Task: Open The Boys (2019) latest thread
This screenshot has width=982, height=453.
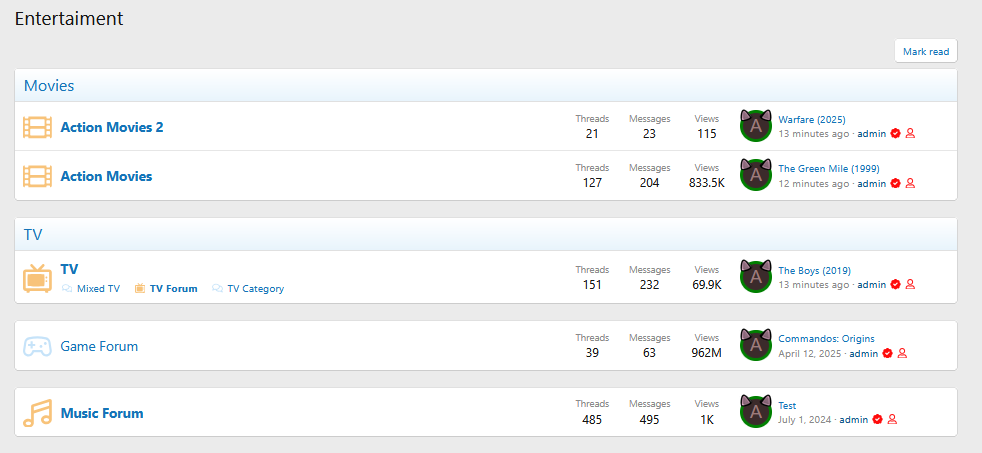Action: coord(814,271)
